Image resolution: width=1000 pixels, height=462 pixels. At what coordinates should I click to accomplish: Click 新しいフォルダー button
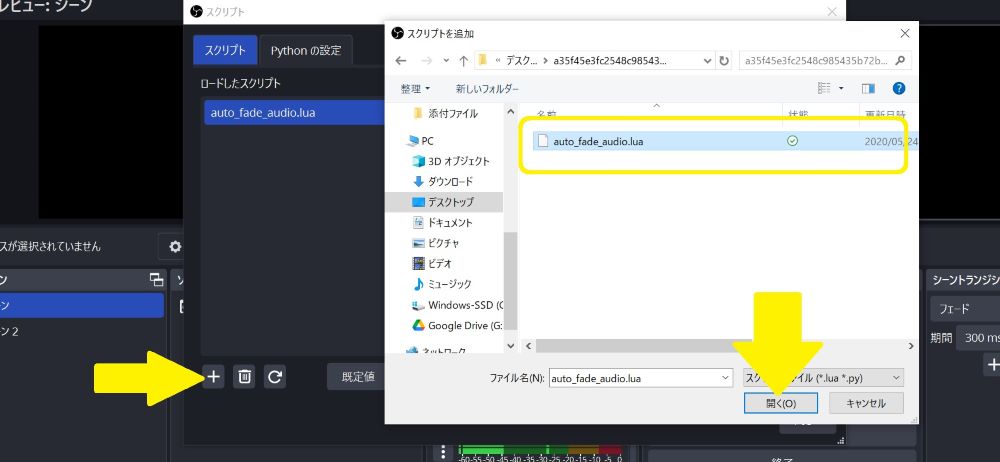[x=487, y=89]
